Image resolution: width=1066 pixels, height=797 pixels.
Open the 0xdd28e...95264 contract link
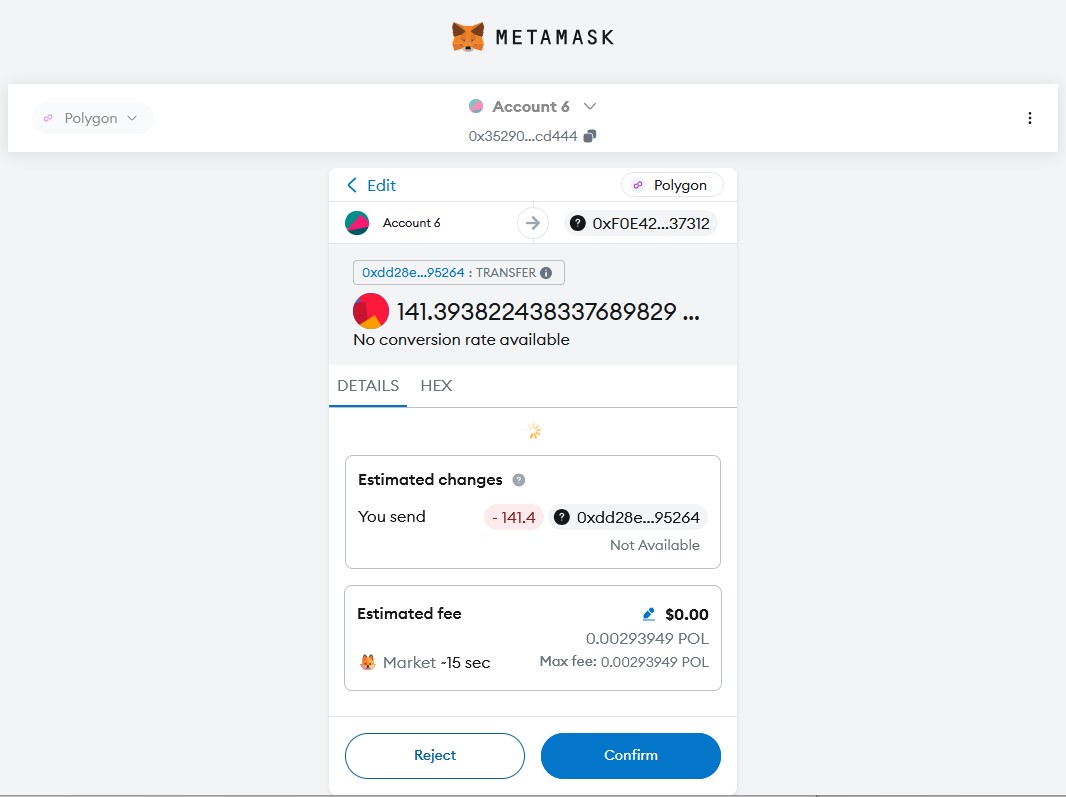click(413, 272)
